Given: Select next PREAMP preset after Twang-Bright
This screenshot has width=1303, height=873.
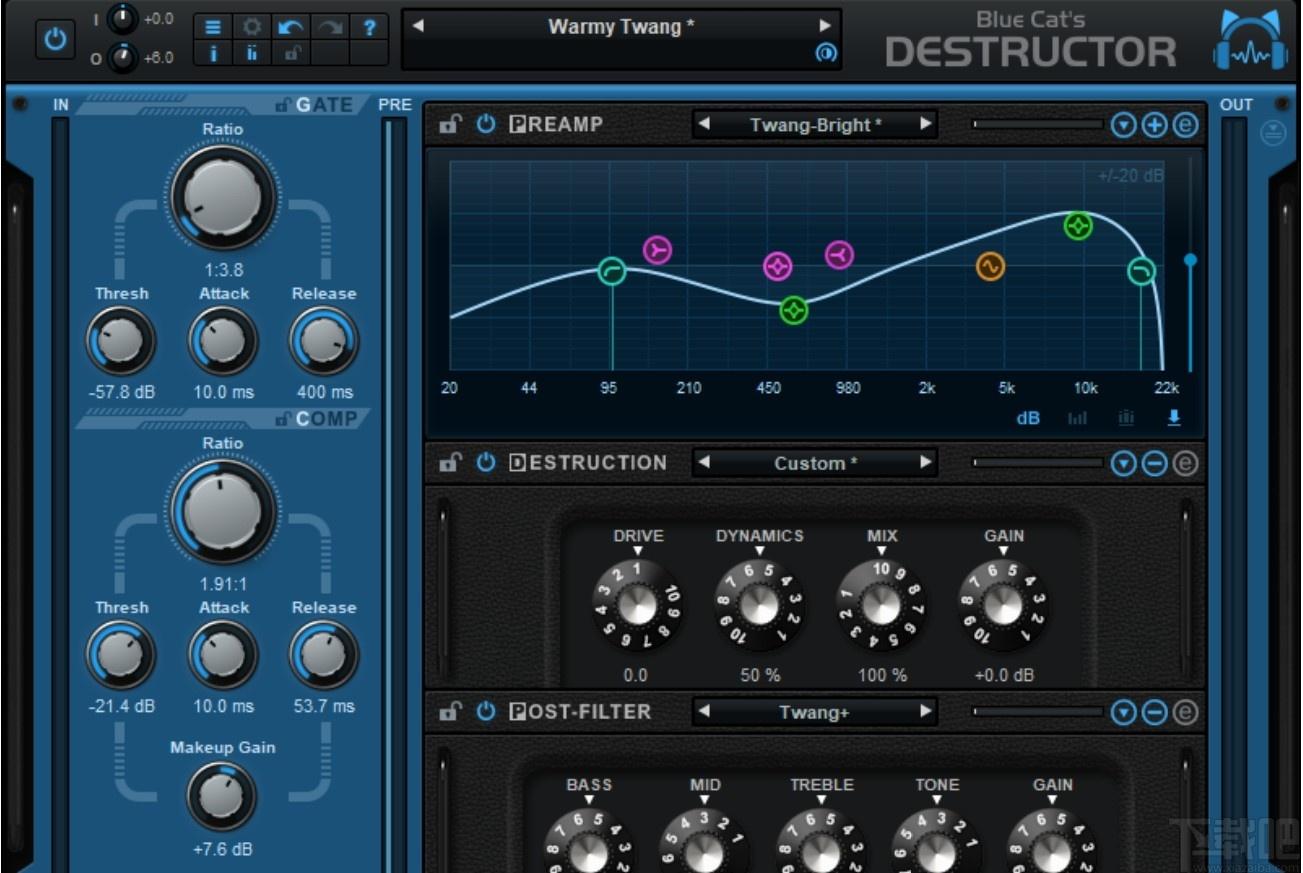Looking at the screenshot, I should click(x=925, y=125).
